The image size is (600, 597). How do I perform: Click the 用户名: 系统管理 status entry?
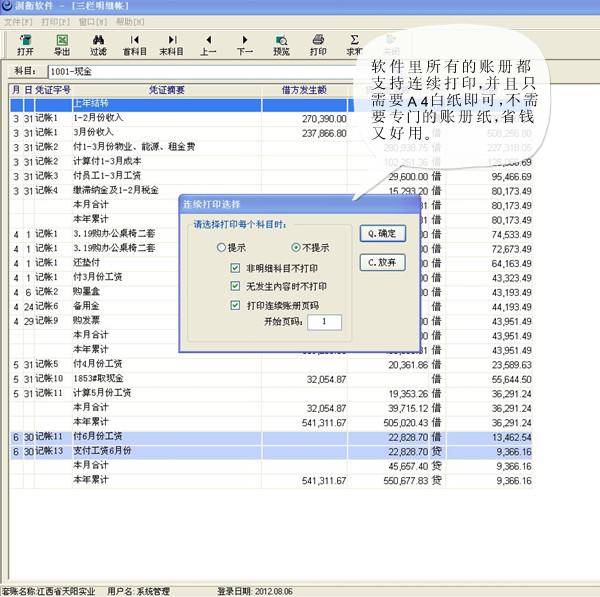pos(138,591)
